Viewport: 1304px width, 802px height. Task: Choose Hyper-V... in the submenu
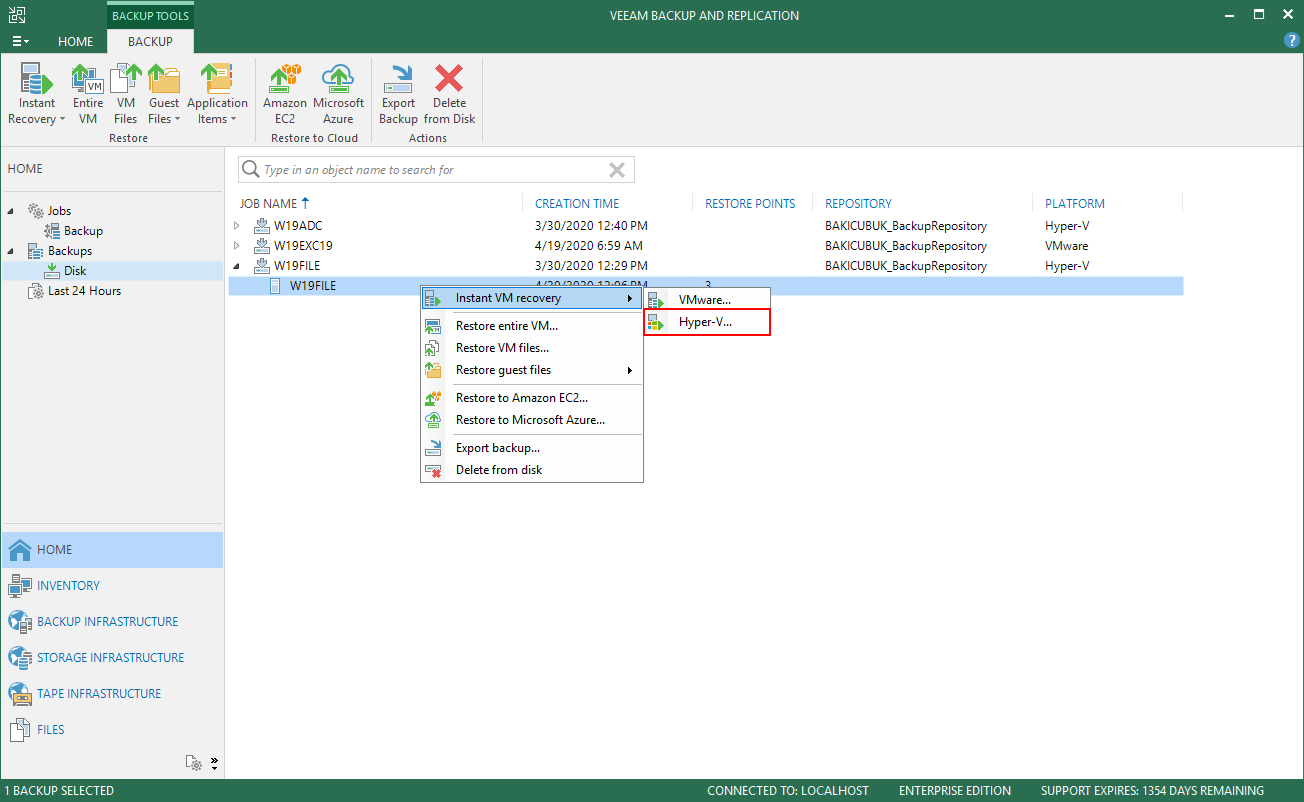click(707, 322)
